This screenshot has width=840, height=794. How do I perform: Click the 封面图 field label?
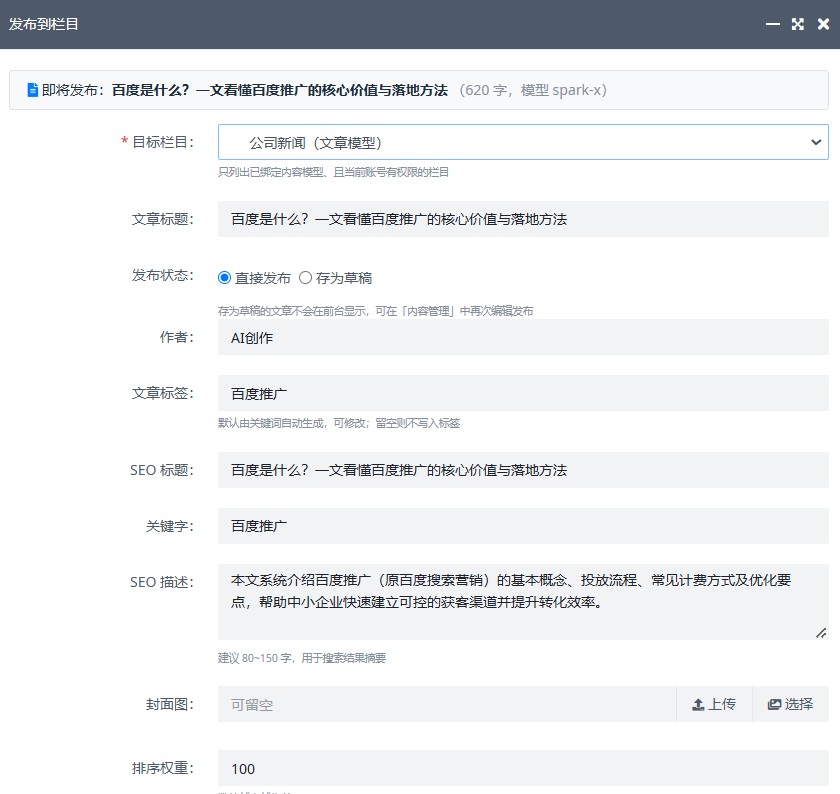(170, 704)
